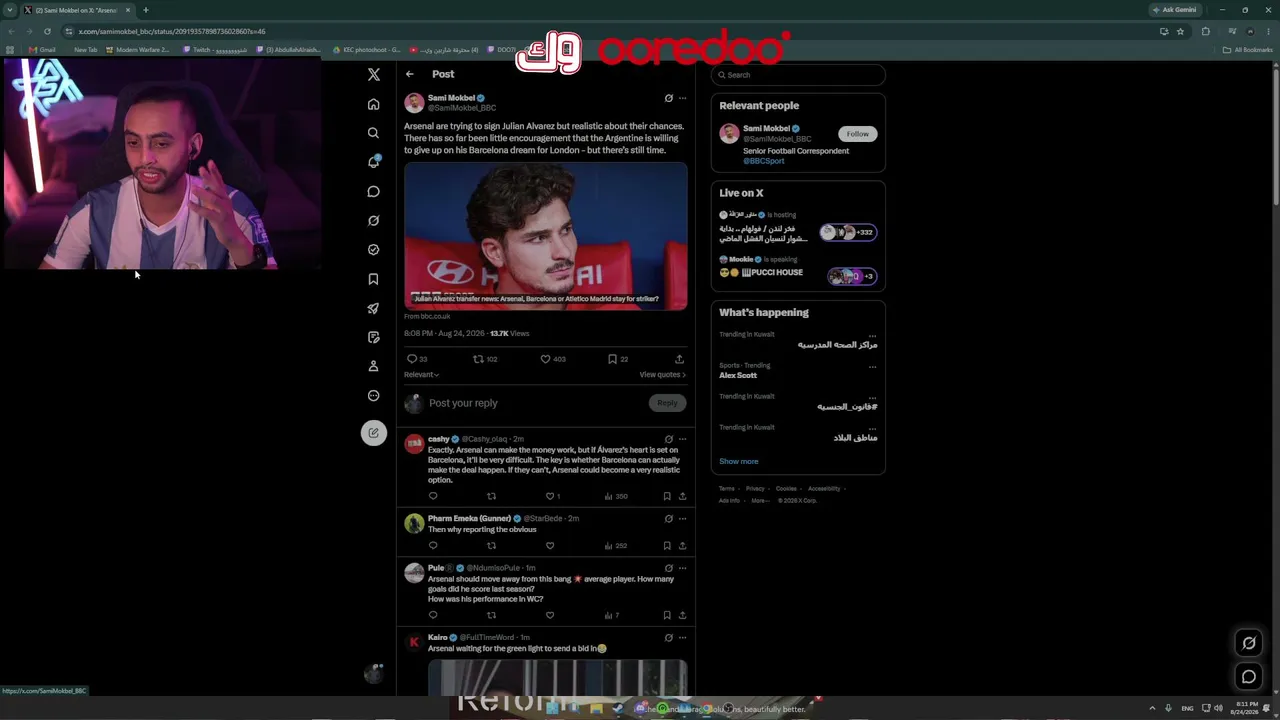Expand the View quotes link
The width and height of the screenshot is (1280, 720).
[x=663, y=375]
